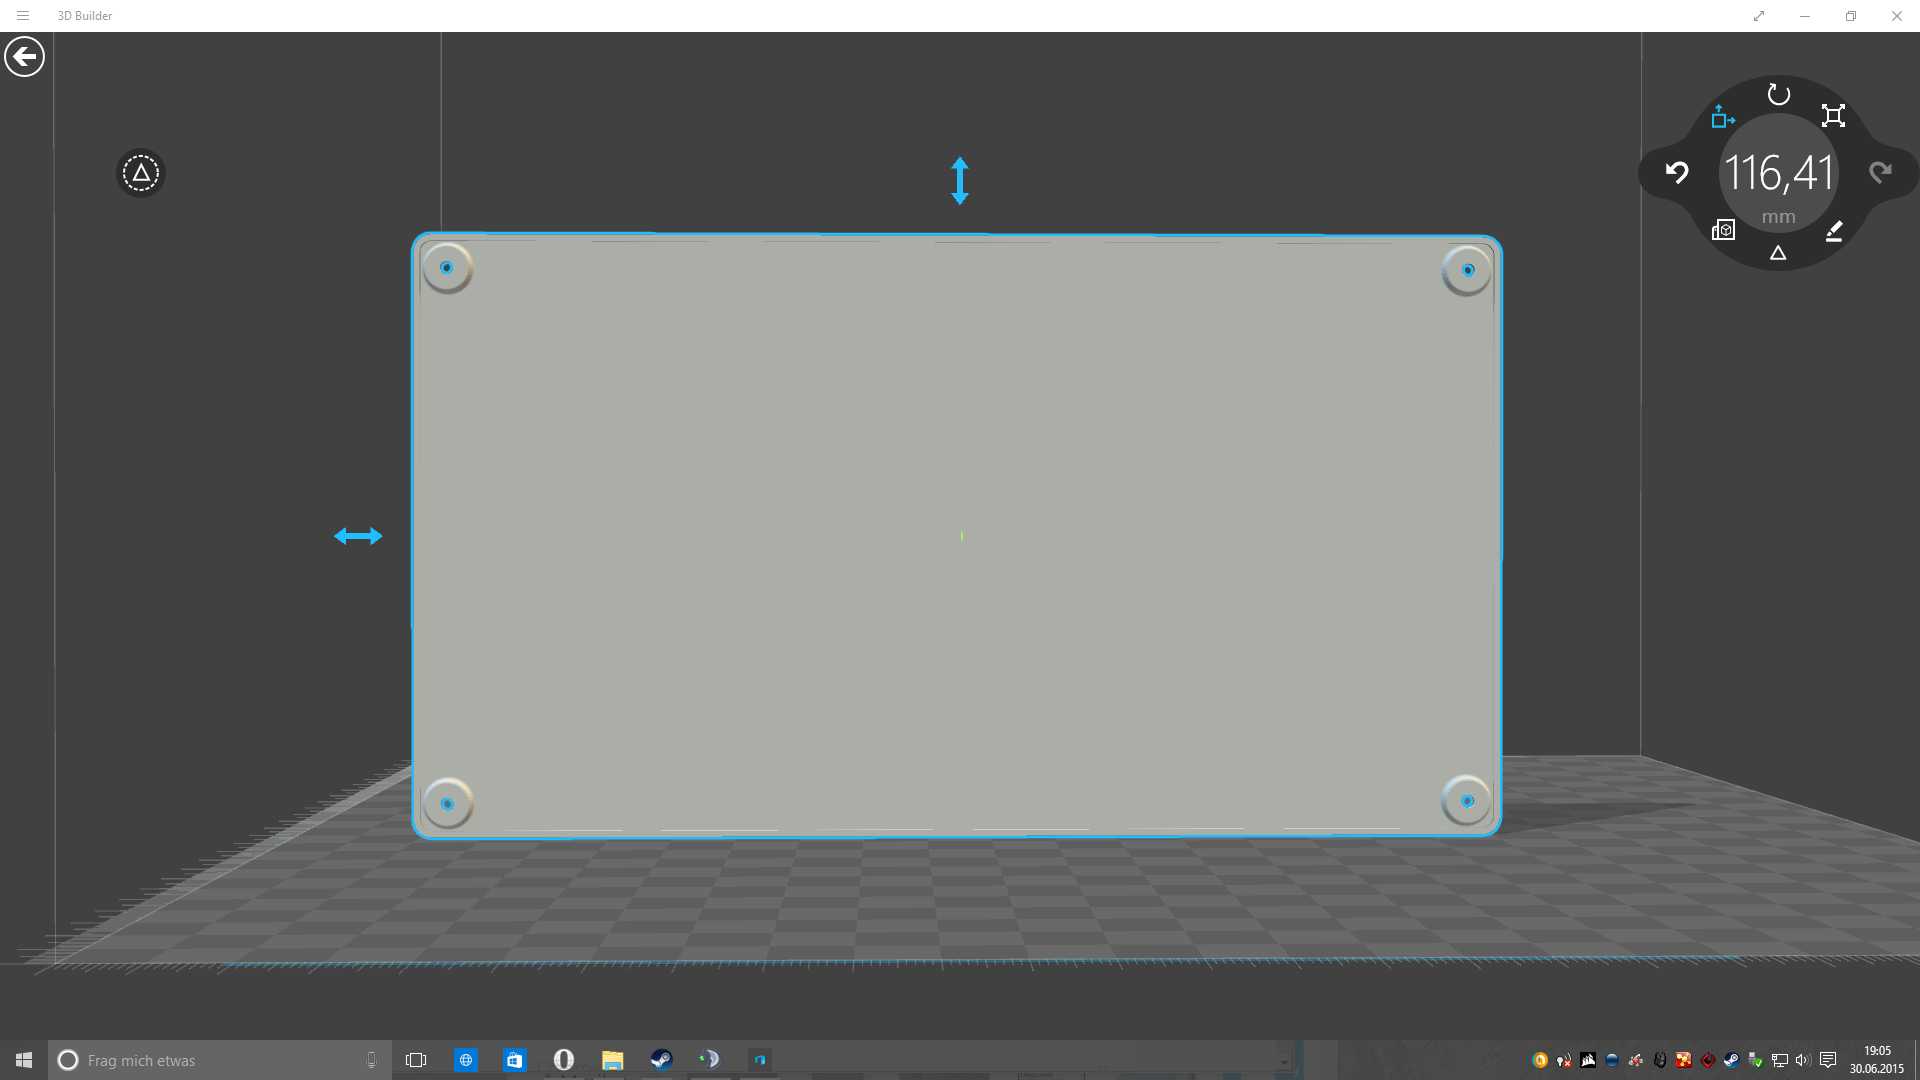Open the Edit pencil tool
The image size is (1920, 1080).
click(x=1834, y=231)
